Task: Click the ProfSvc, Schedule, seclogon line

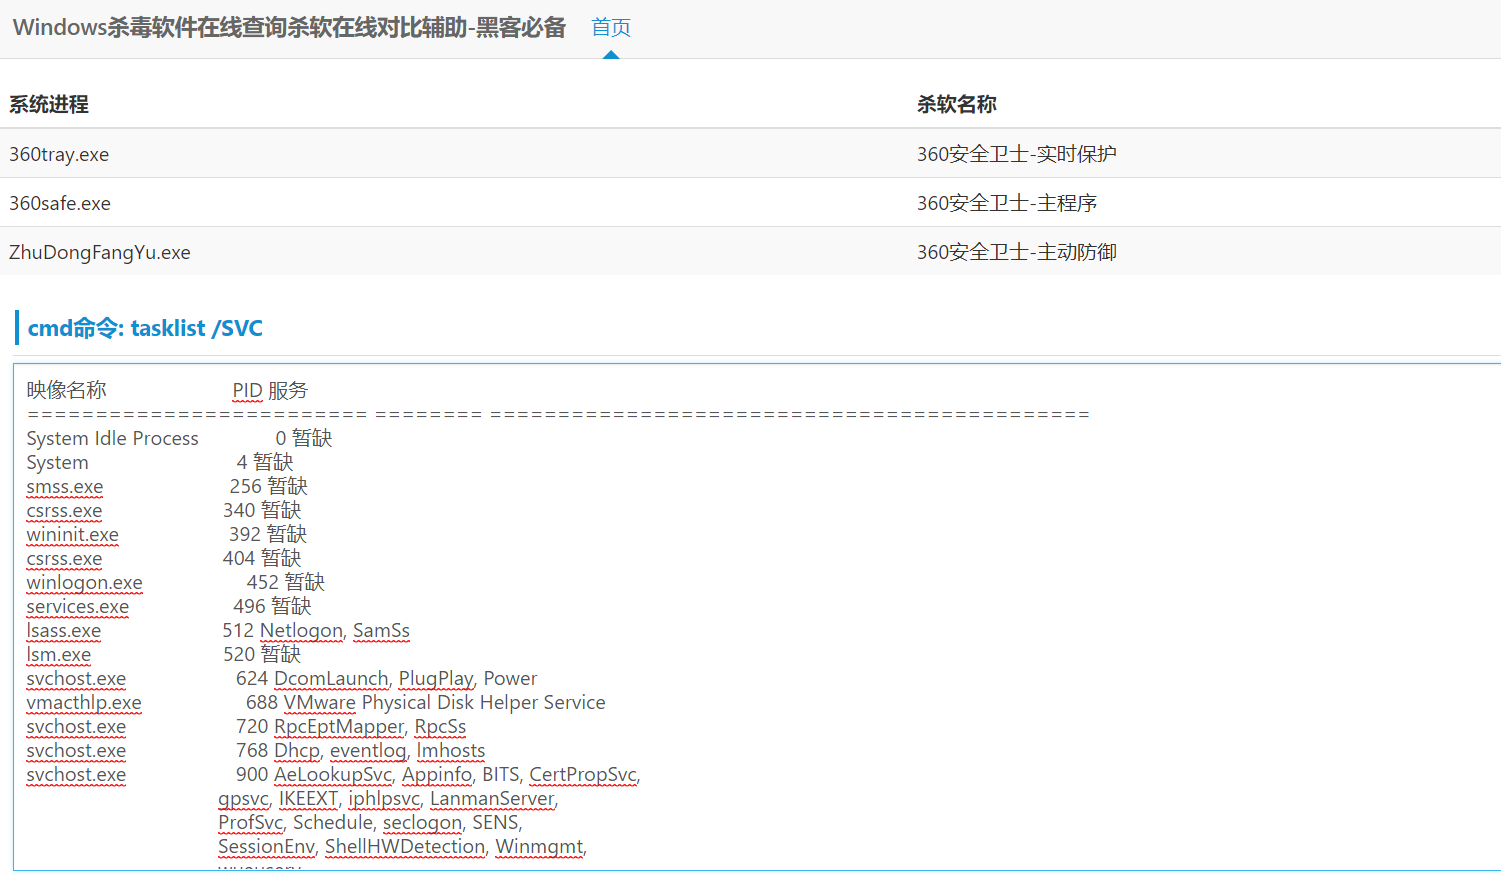Action: (x=371, y=822)
